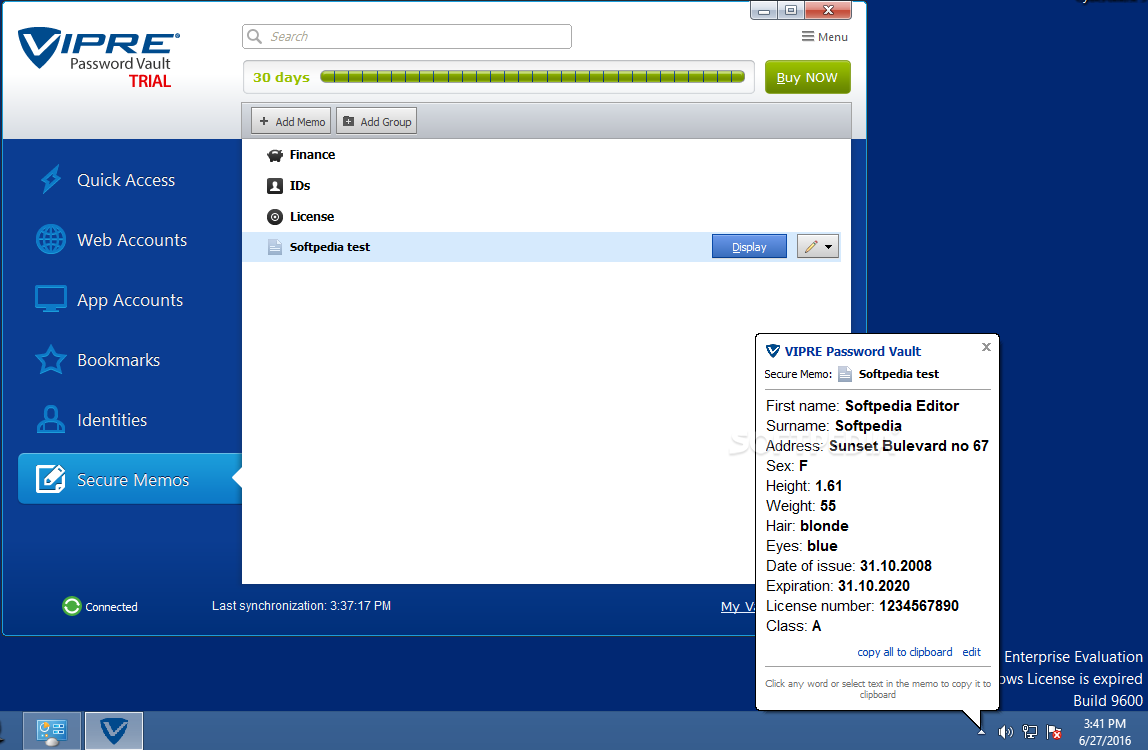Viewport: 1148px width, 750px height.
Task: Open the My Vault link
Action: click(x=738, y=606)
